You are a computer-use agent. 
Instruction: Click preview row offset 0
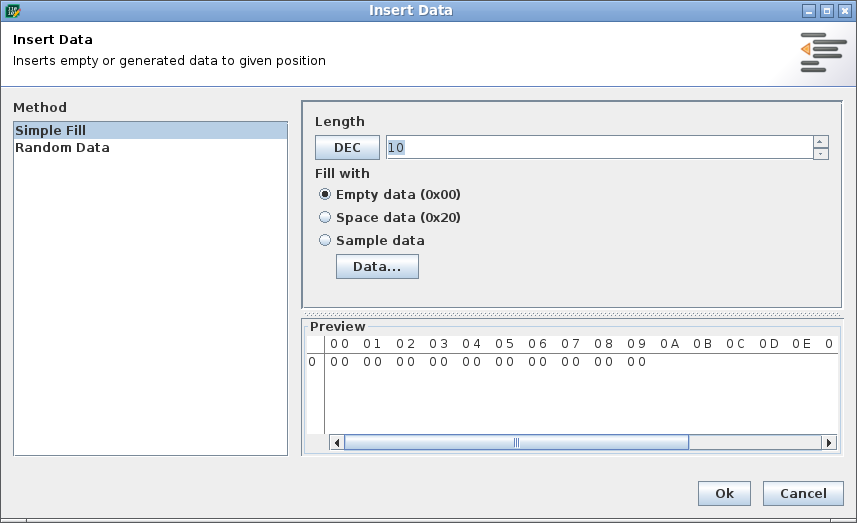pyautogui.click(x=312, y=362)
